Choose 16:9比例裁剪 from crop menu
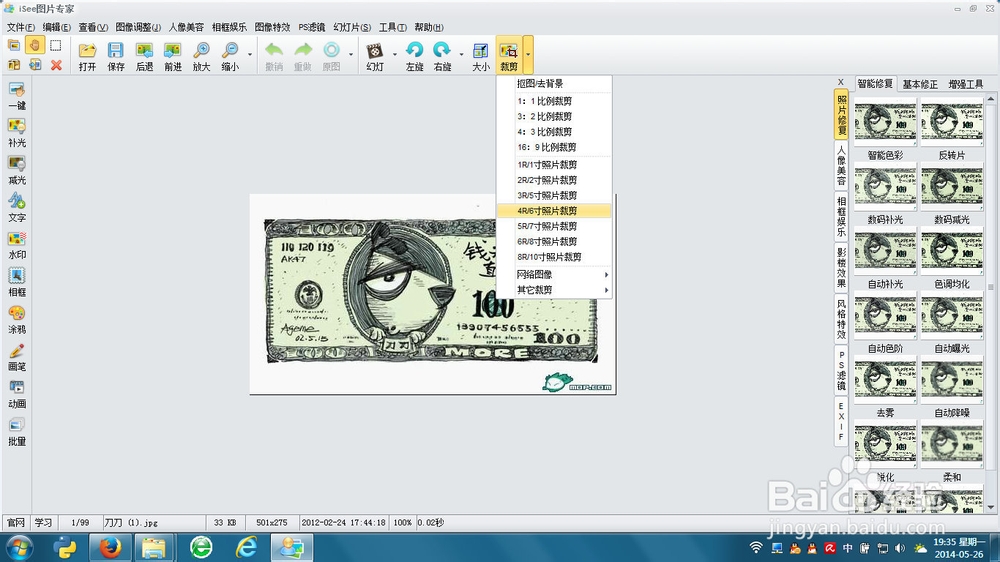Viewport: 1000px width, 562px height. (x=554, y=147)
